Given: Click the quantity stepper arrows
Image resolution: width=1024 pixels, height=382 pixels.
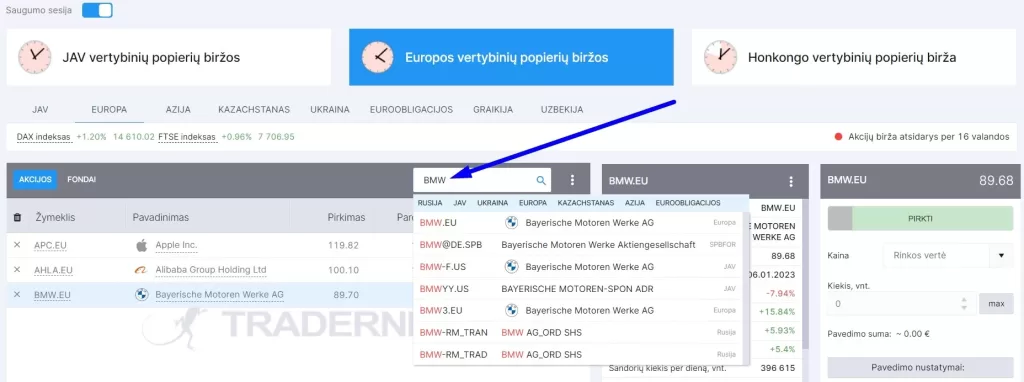Looking at the screenshot, I should point(965,304).
